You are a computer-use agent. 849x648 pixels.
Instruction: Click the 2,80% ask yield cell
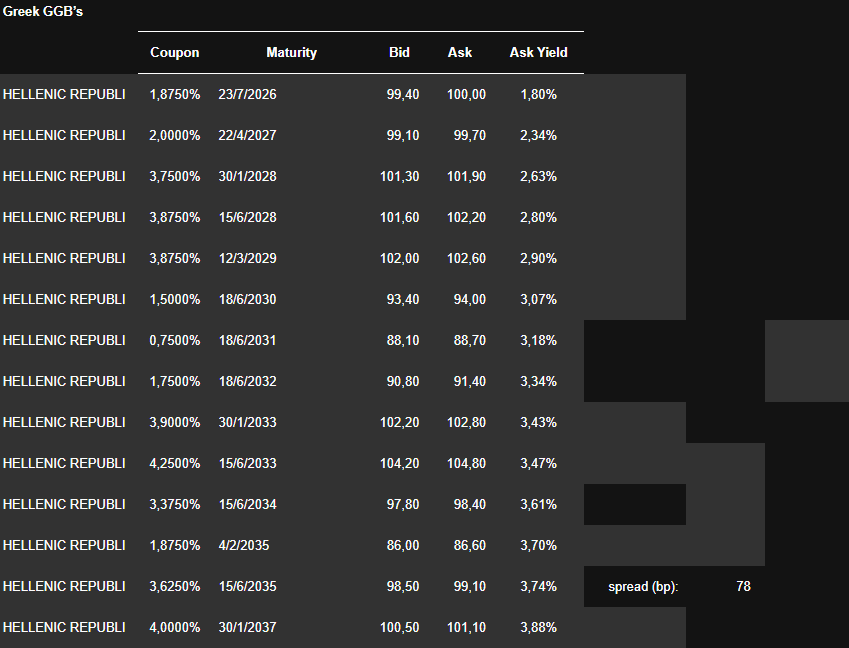pos(538,218)
